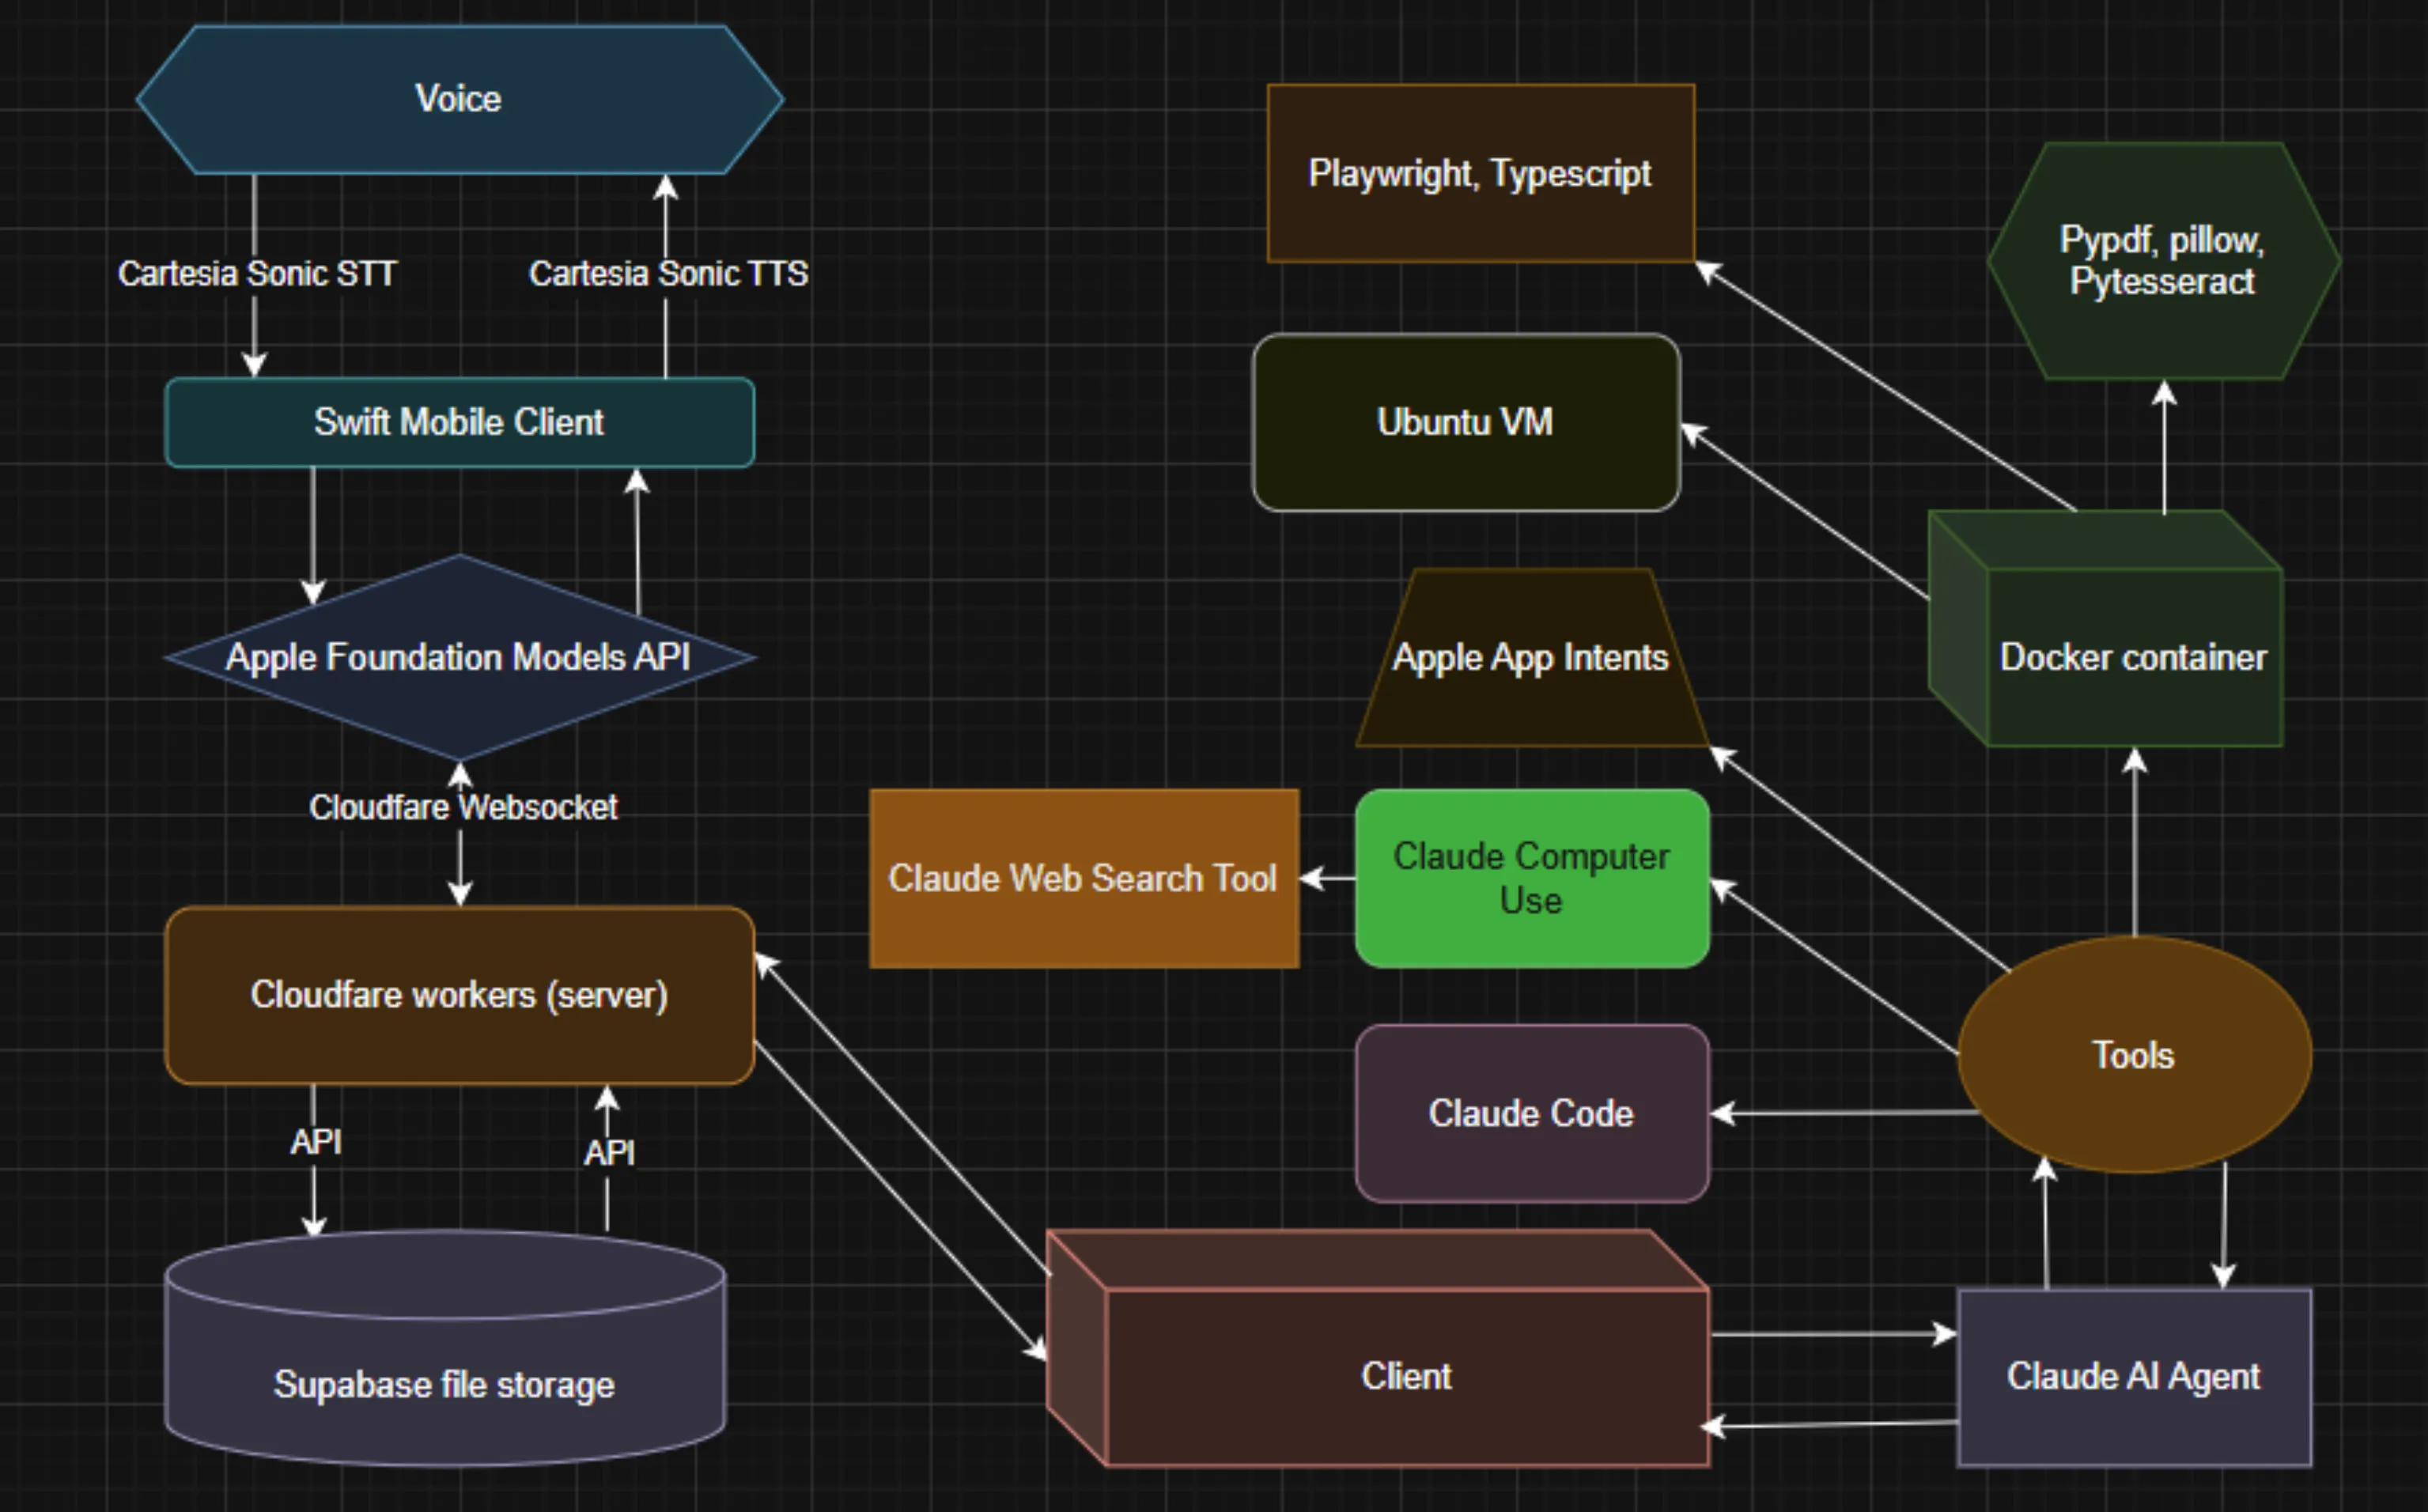2428x1512 pixels.
Task: Select the Docker container cube
Action: pyautogui.click(x=2133, y=657)
